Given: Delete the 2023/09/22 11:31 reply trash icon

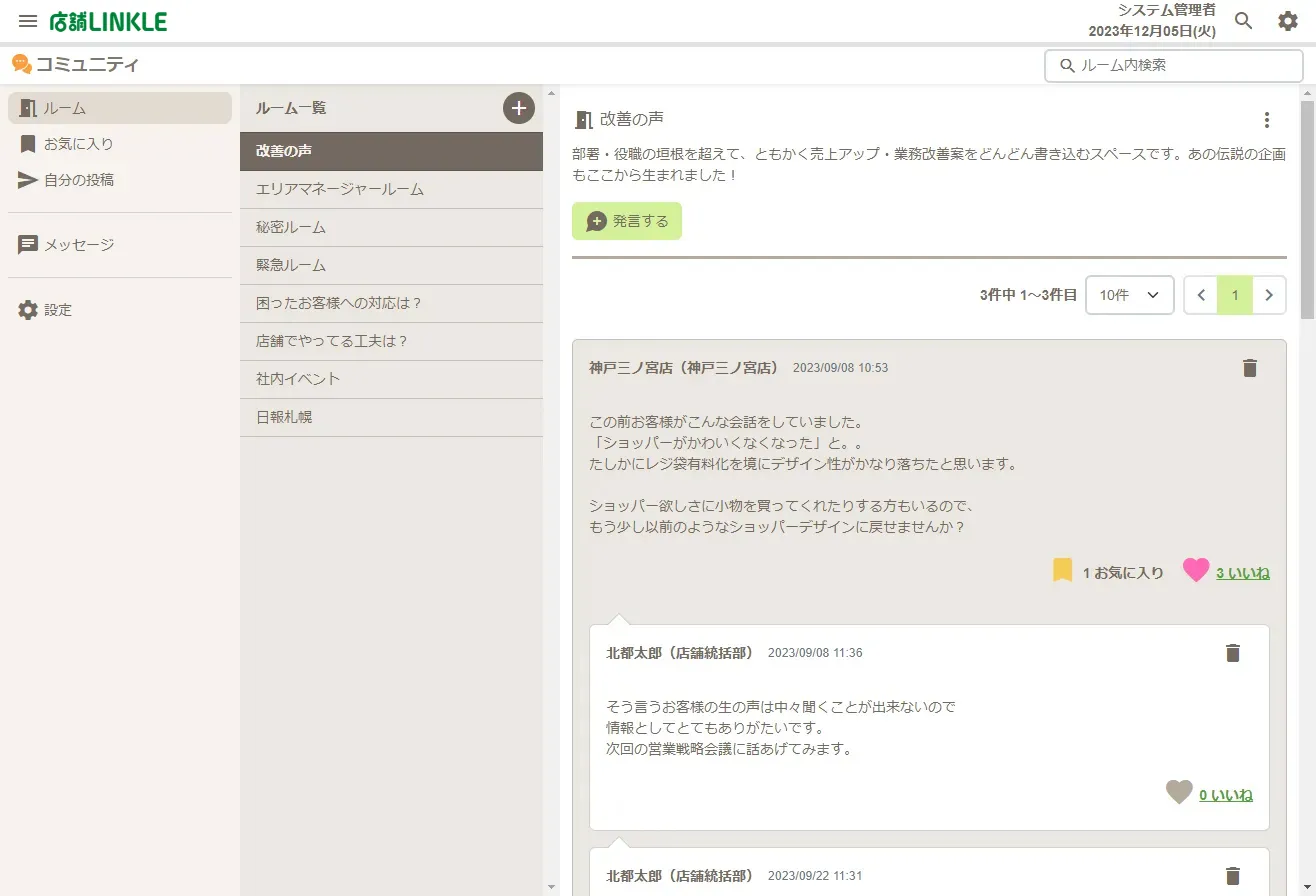Looking at the screenshot, I should click(1232, 876).
